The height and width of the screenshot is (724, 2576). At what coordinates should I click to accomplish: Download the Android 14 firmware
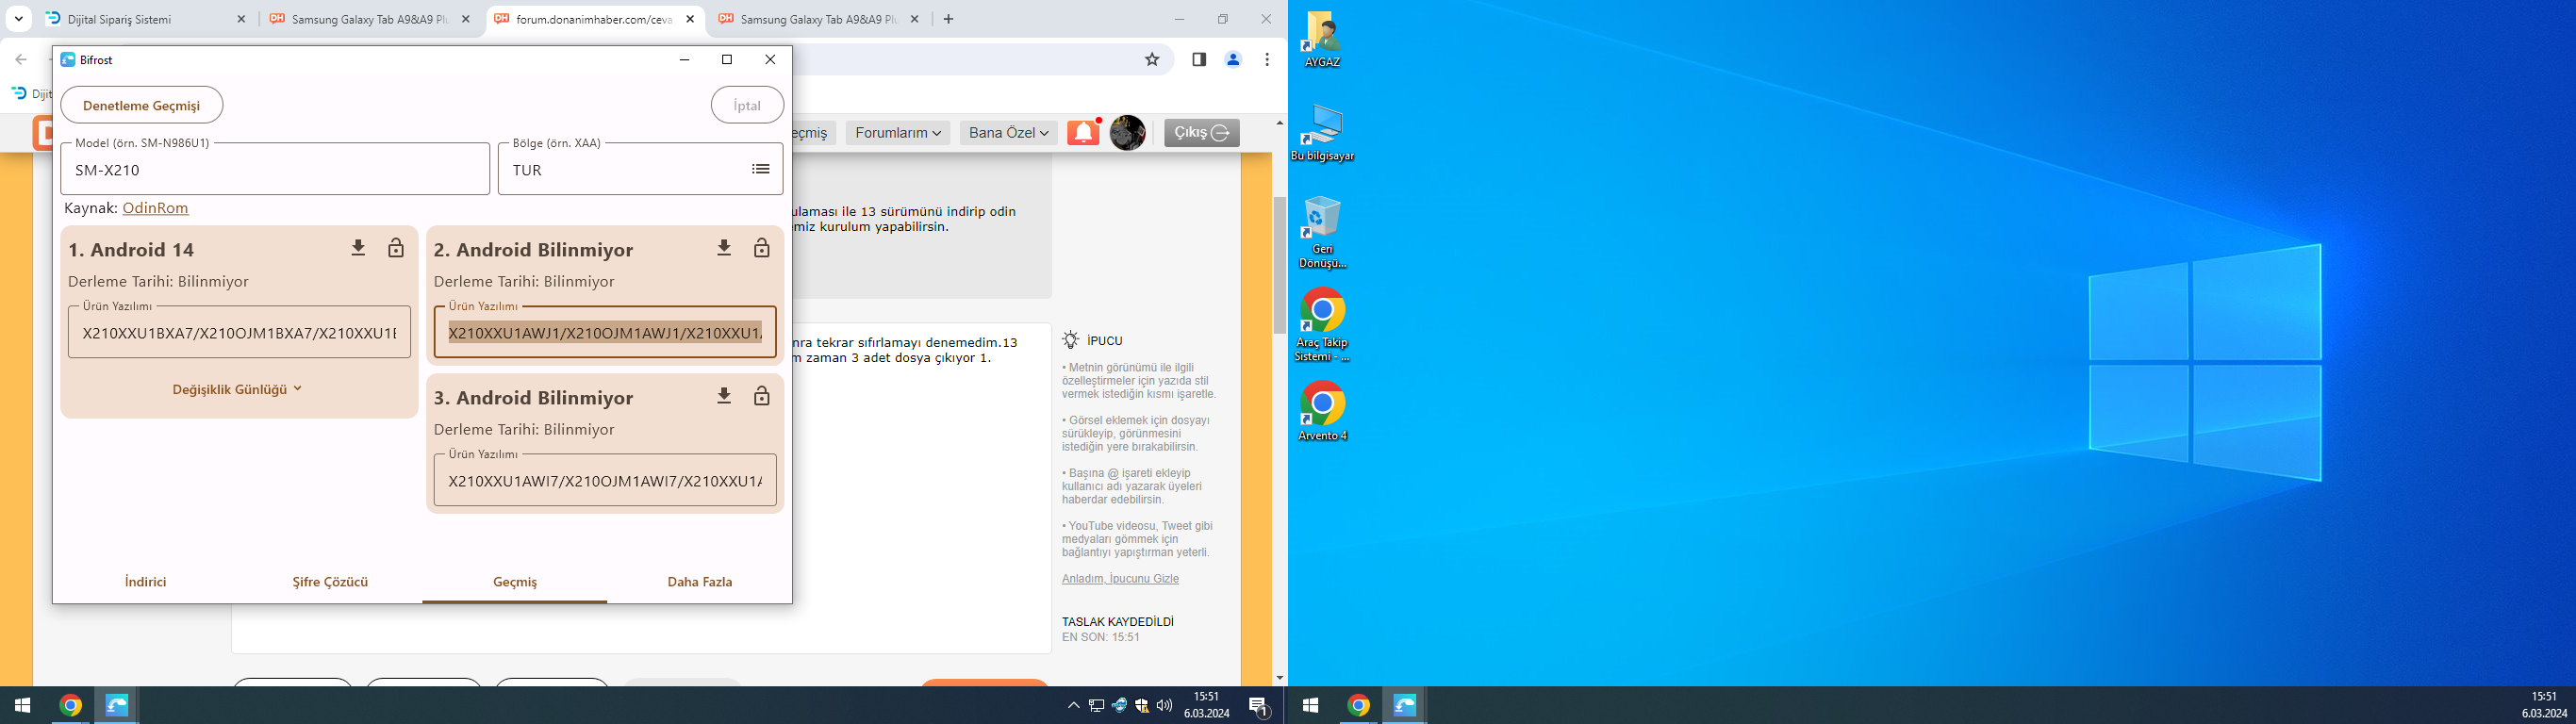point(358,248)
